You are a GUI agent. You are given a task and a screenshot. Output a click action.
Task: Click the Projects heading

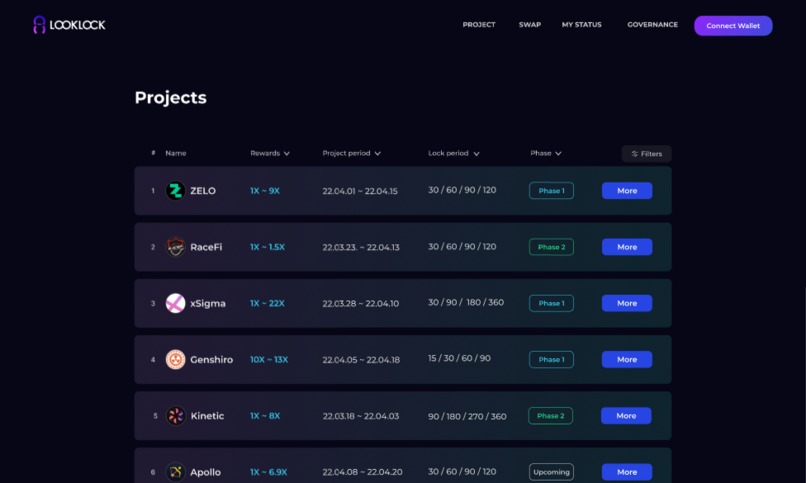[171, 98]
